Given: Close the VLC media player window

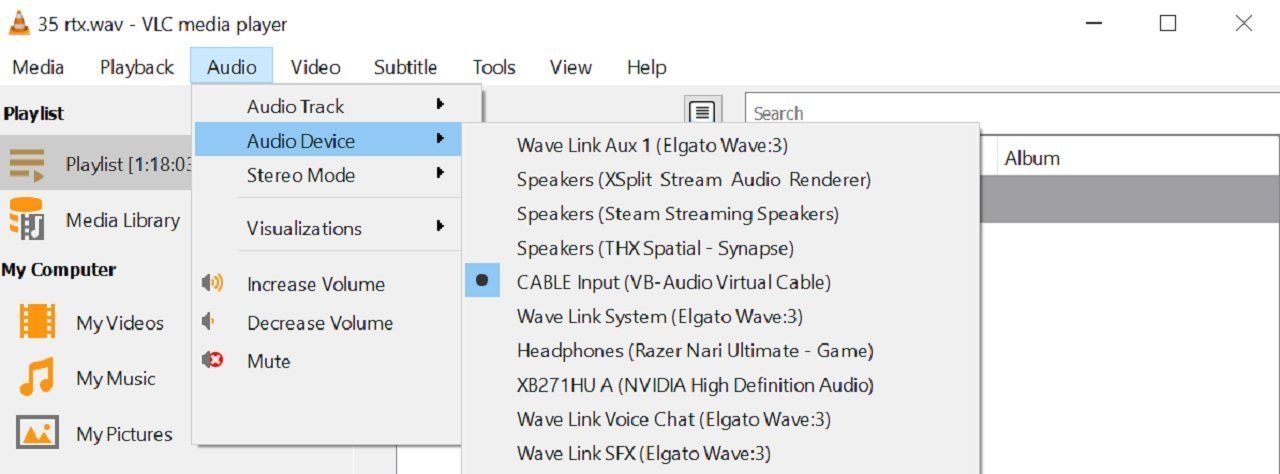Looking at the screenshot, I should 1243,23.
